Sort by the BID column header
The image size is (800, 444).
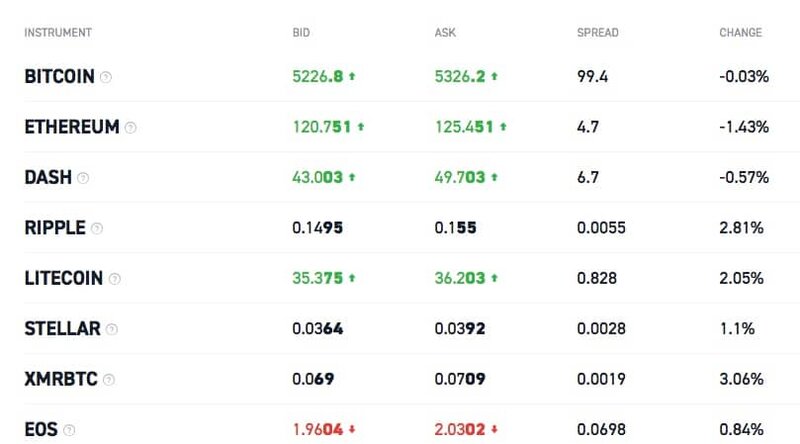coord(301,33)
